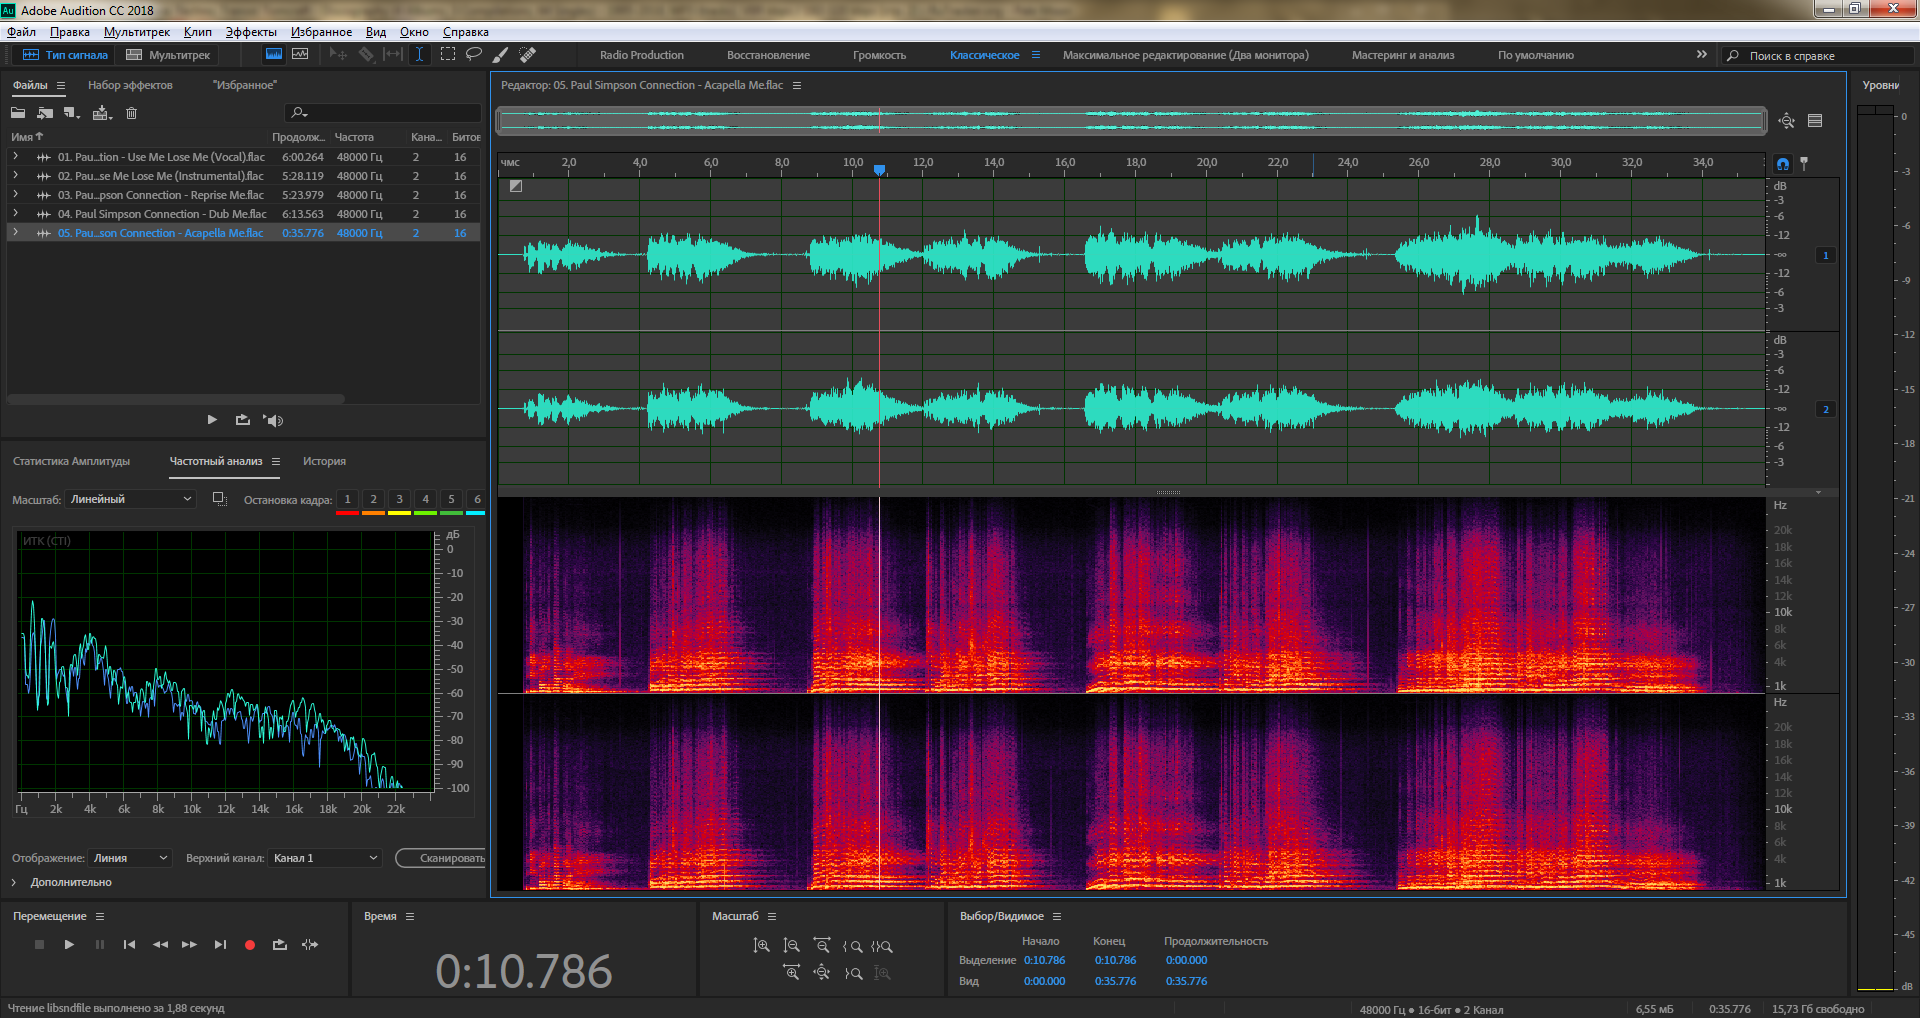
Task: Select the Восстановление workspace
Action: pos(768,55)
